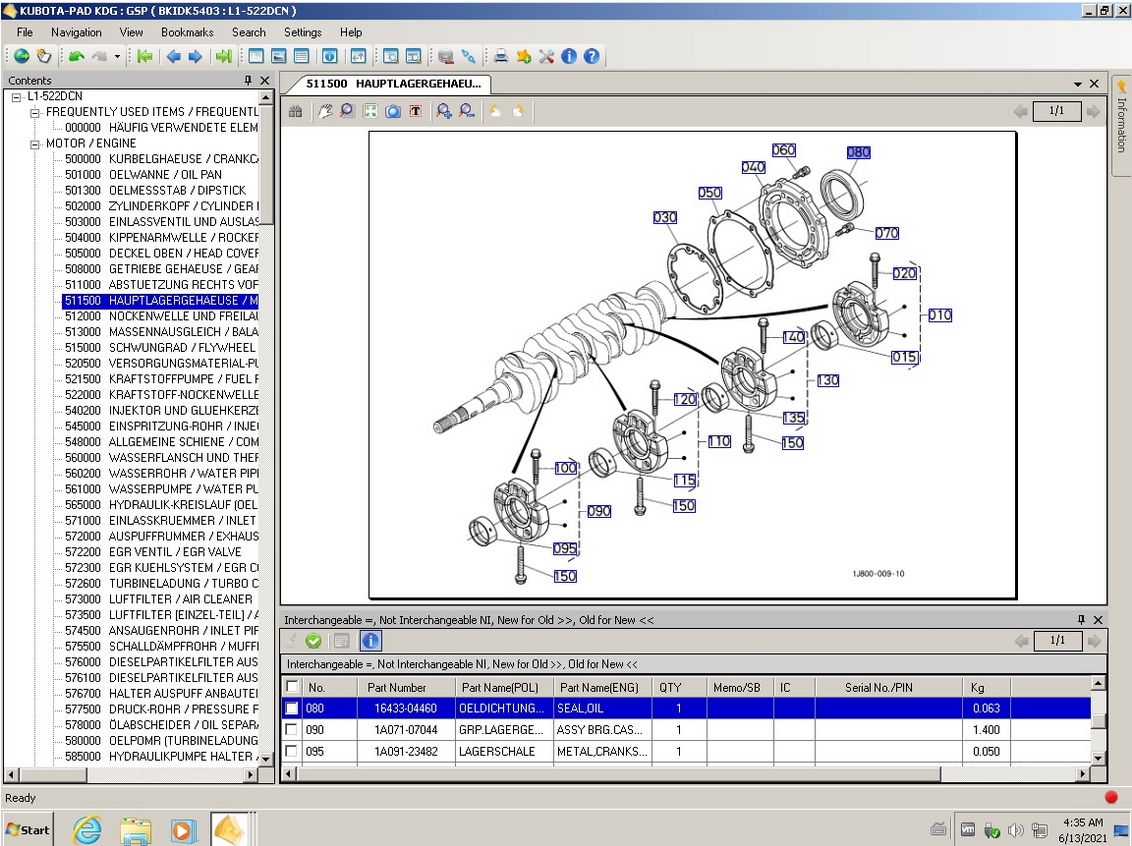The height and width of the screenshot is (846, 1132).
Task: Click the green fit-to-window icon above diagram
Action: [x=370, y=111]
